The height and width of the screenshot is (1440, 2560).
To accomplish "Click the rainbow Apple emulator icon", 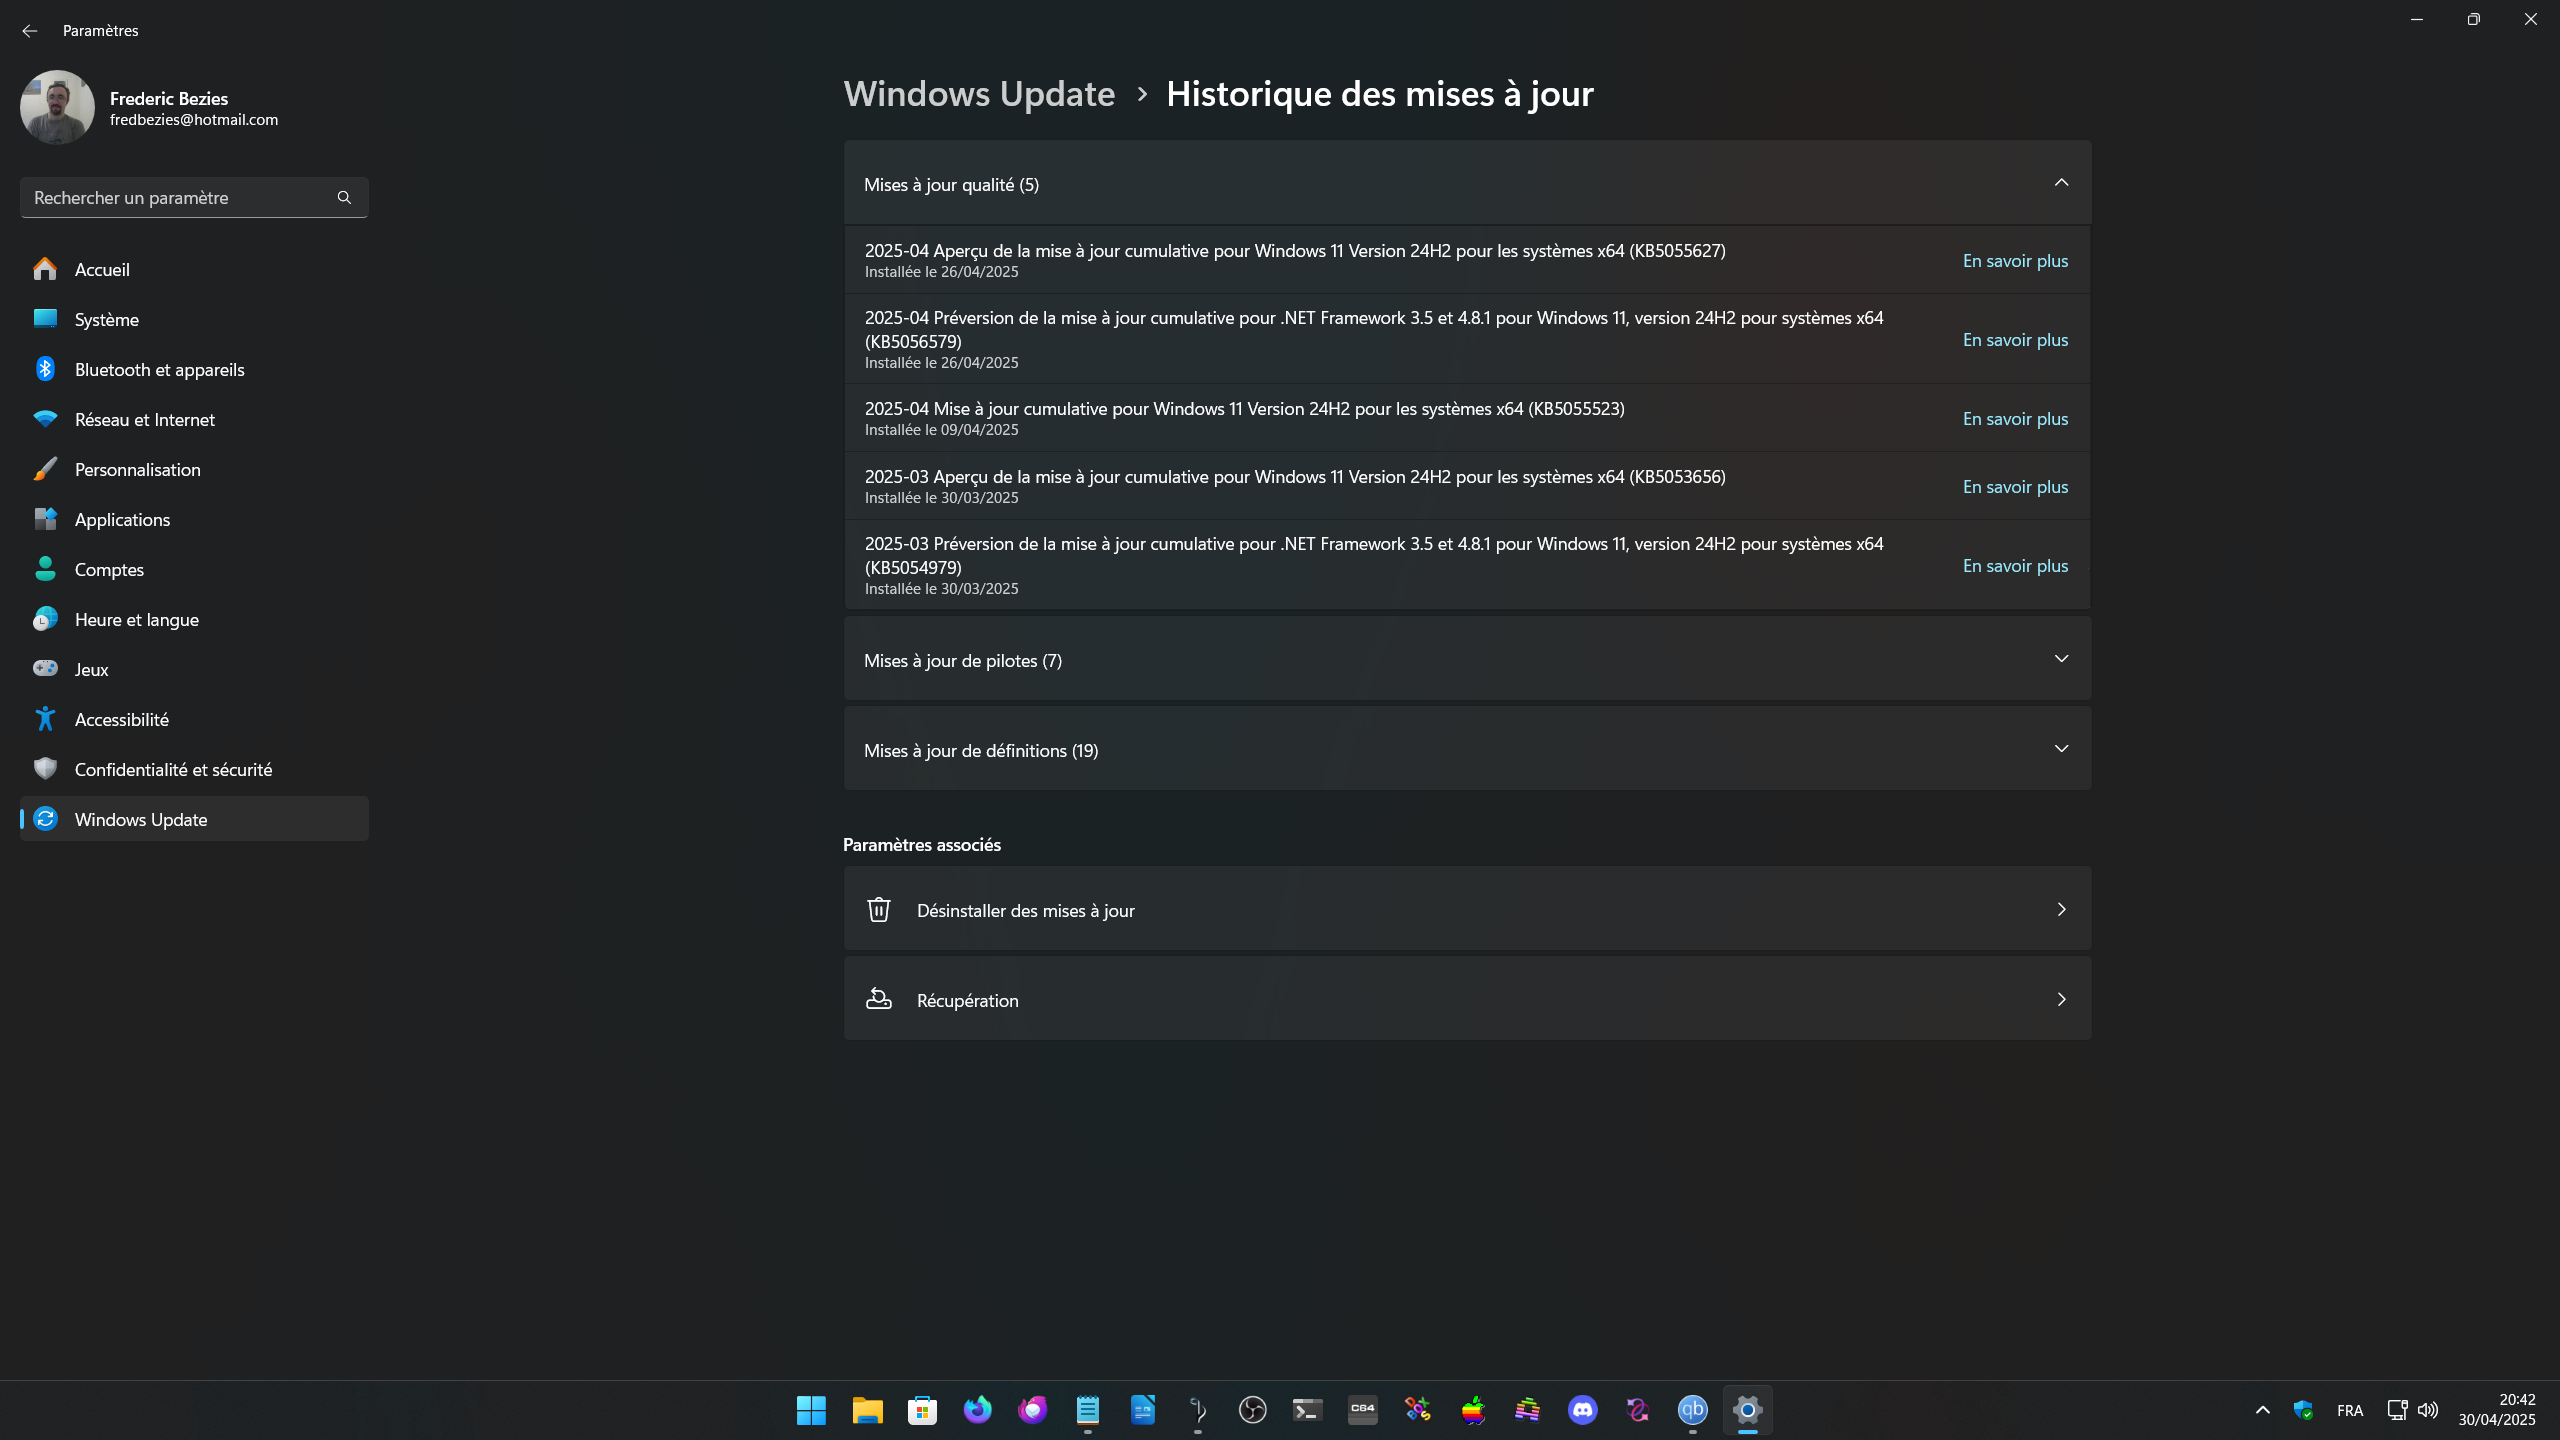I will (1472, 1410).
